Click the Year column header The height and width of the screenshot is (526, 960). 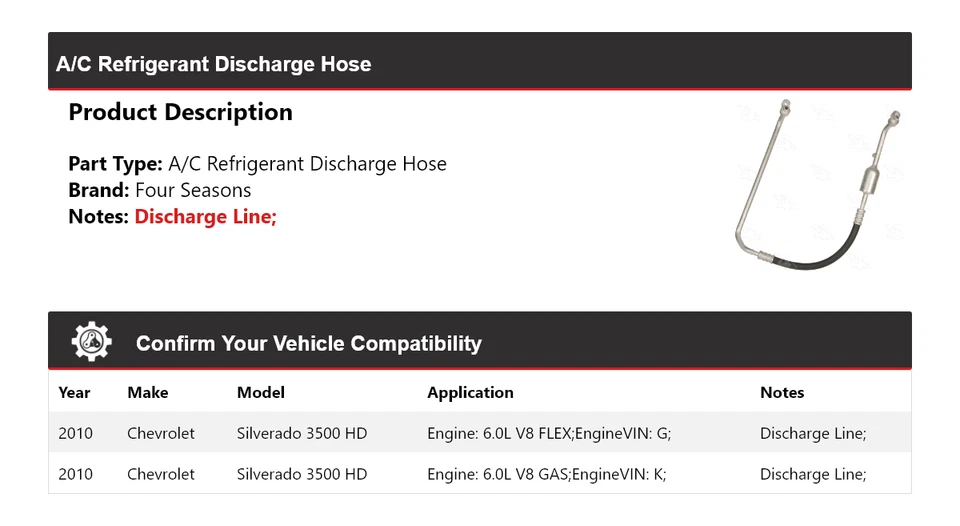click(x=74, y=393)
